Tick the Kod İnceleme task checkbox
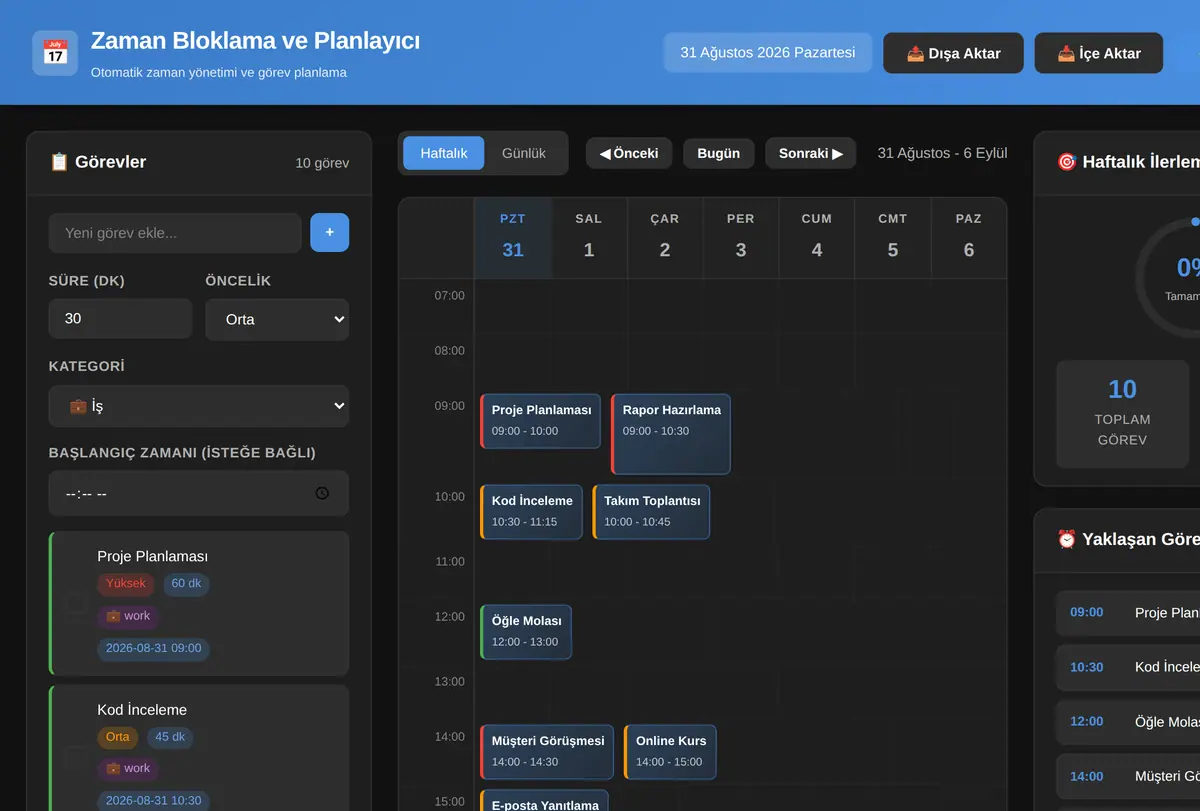Viewport: 1200px width, 811px height. point(75,757)
